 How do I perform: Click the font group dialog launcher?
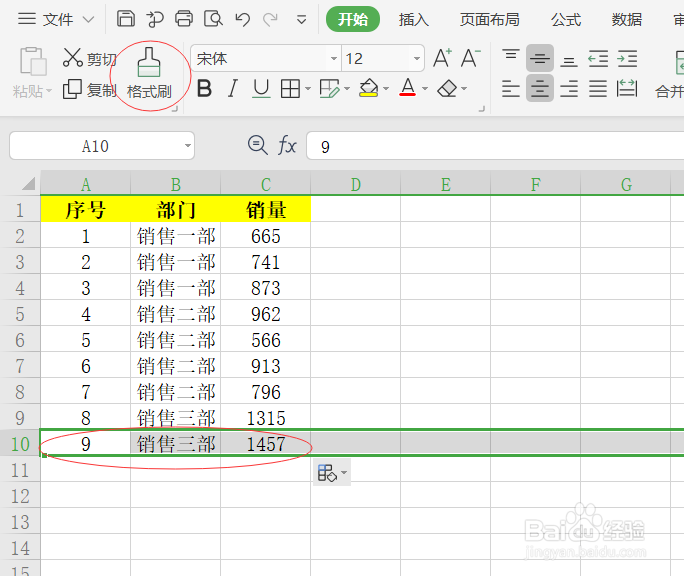(482, 109)
